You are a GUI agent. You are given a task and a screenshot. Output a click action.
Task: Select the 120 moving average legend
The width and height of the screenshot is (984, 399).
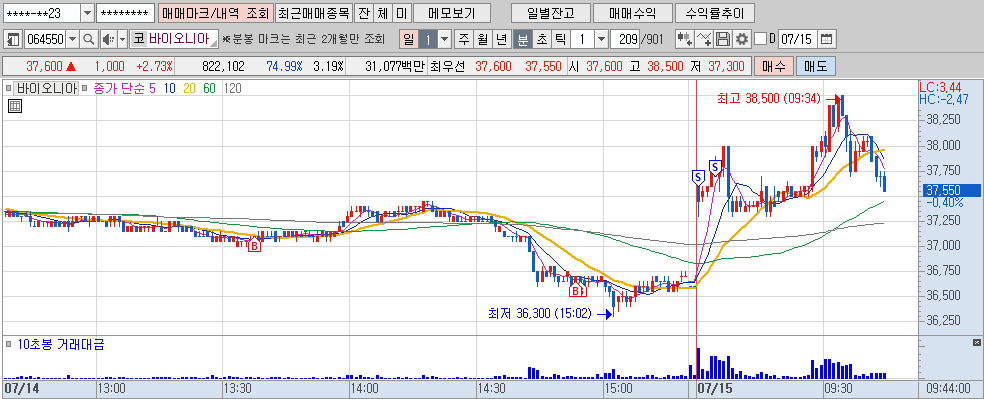(x=232, y=88)
